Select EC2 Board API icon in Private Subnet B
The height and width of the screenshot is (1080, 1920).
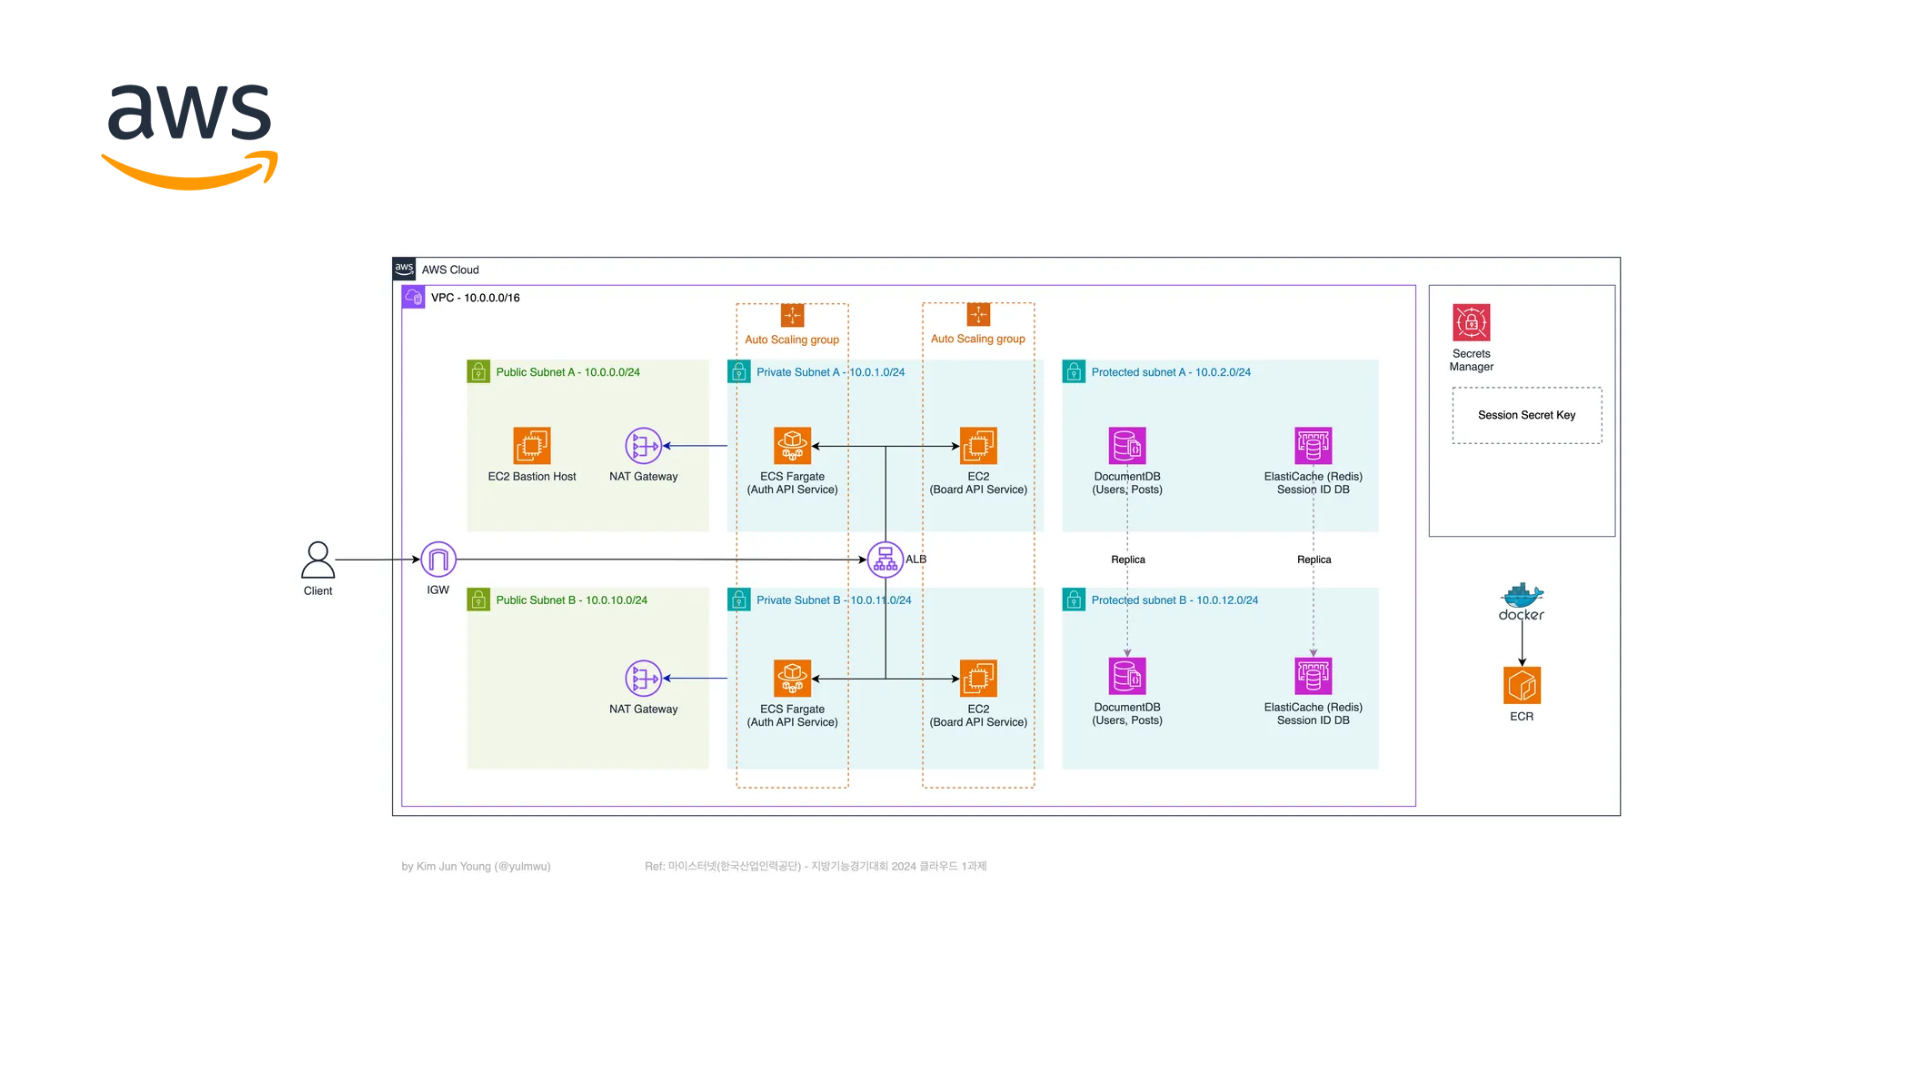(x=978, y=678)
